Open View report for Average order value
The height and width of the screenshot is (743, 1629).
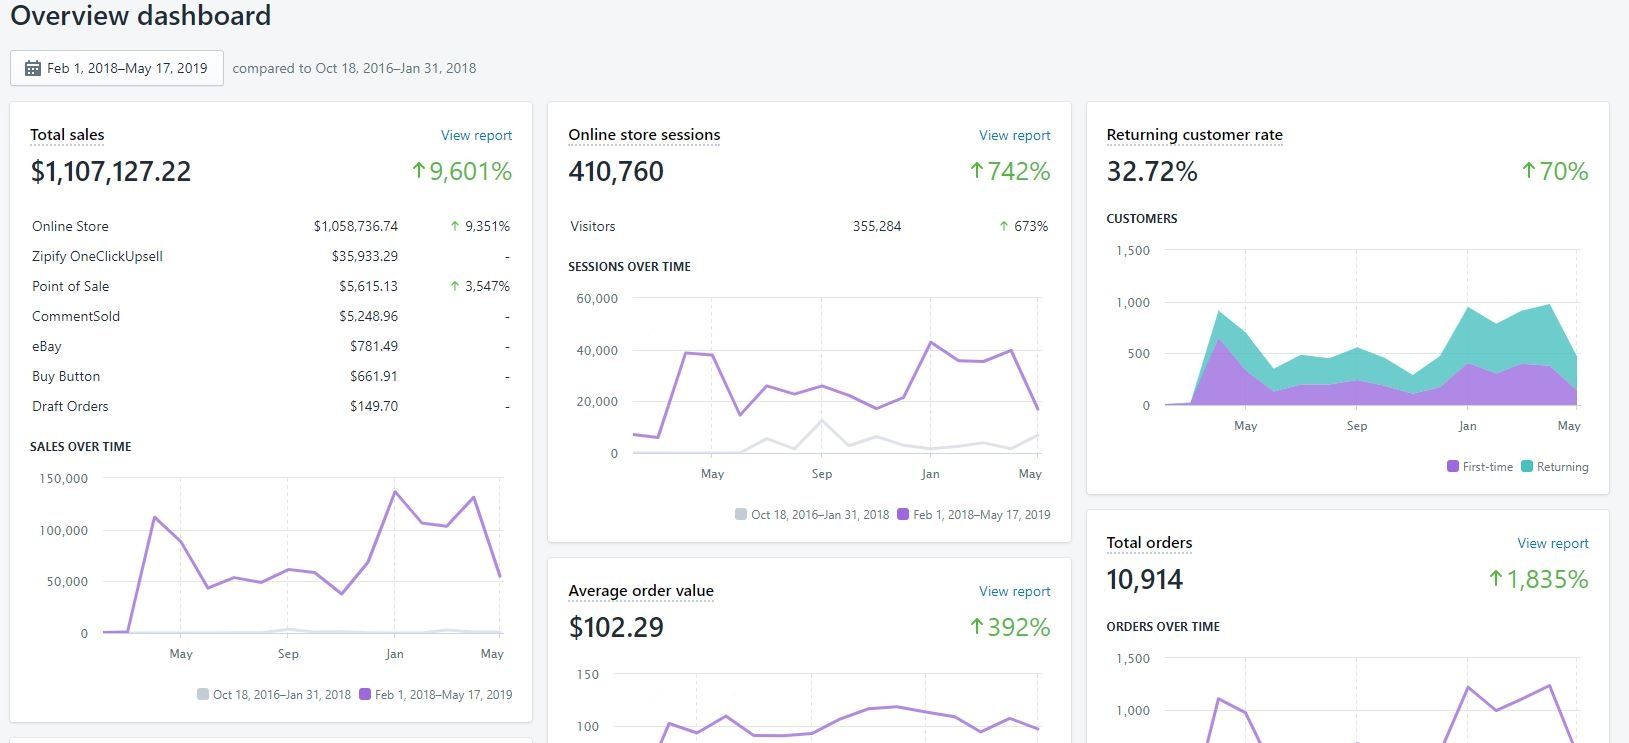[1014, 591]
